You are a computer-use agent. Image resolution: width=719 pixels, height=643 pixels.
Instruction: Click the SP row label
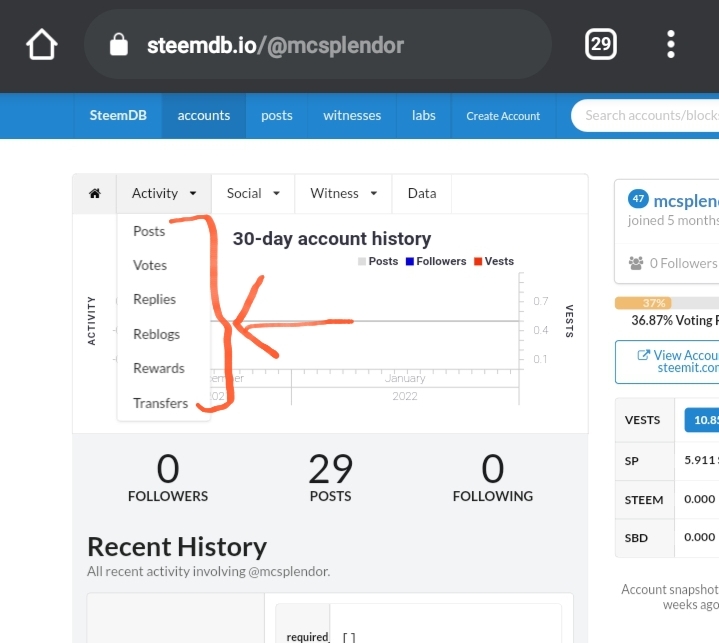pos(631,461)
